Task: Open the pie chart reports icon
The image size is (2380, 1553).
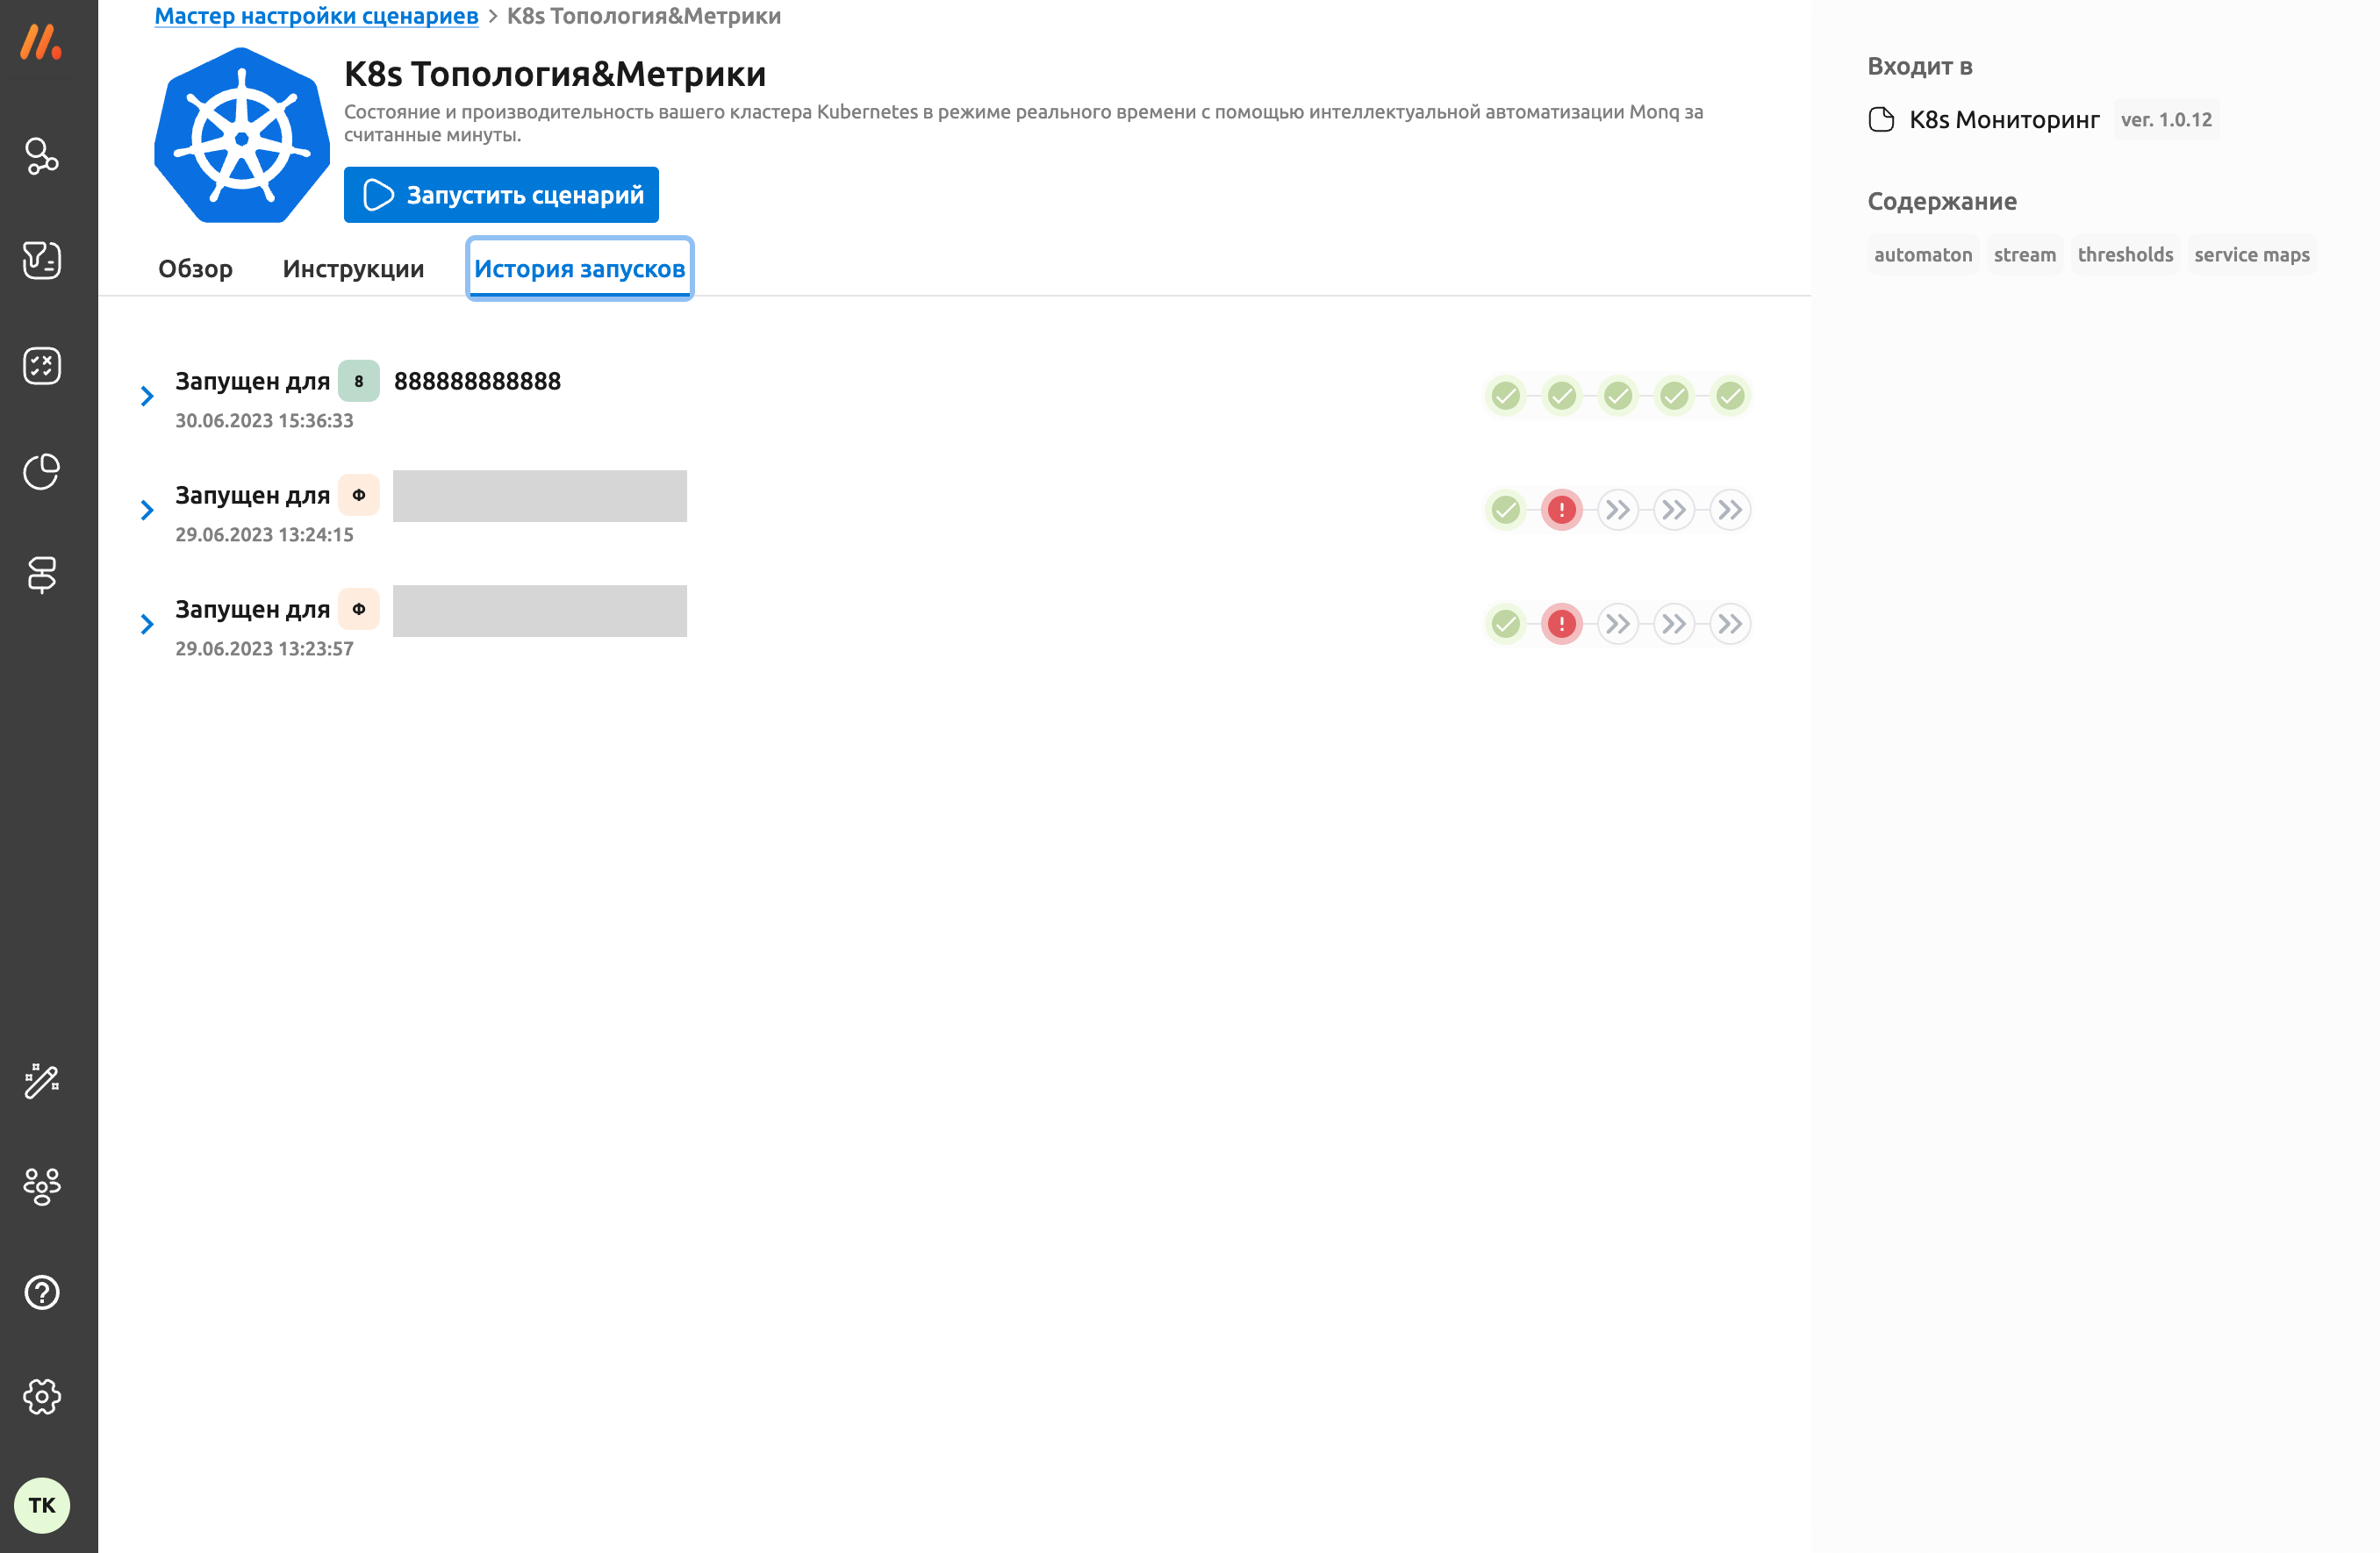Action: [41, 471]
